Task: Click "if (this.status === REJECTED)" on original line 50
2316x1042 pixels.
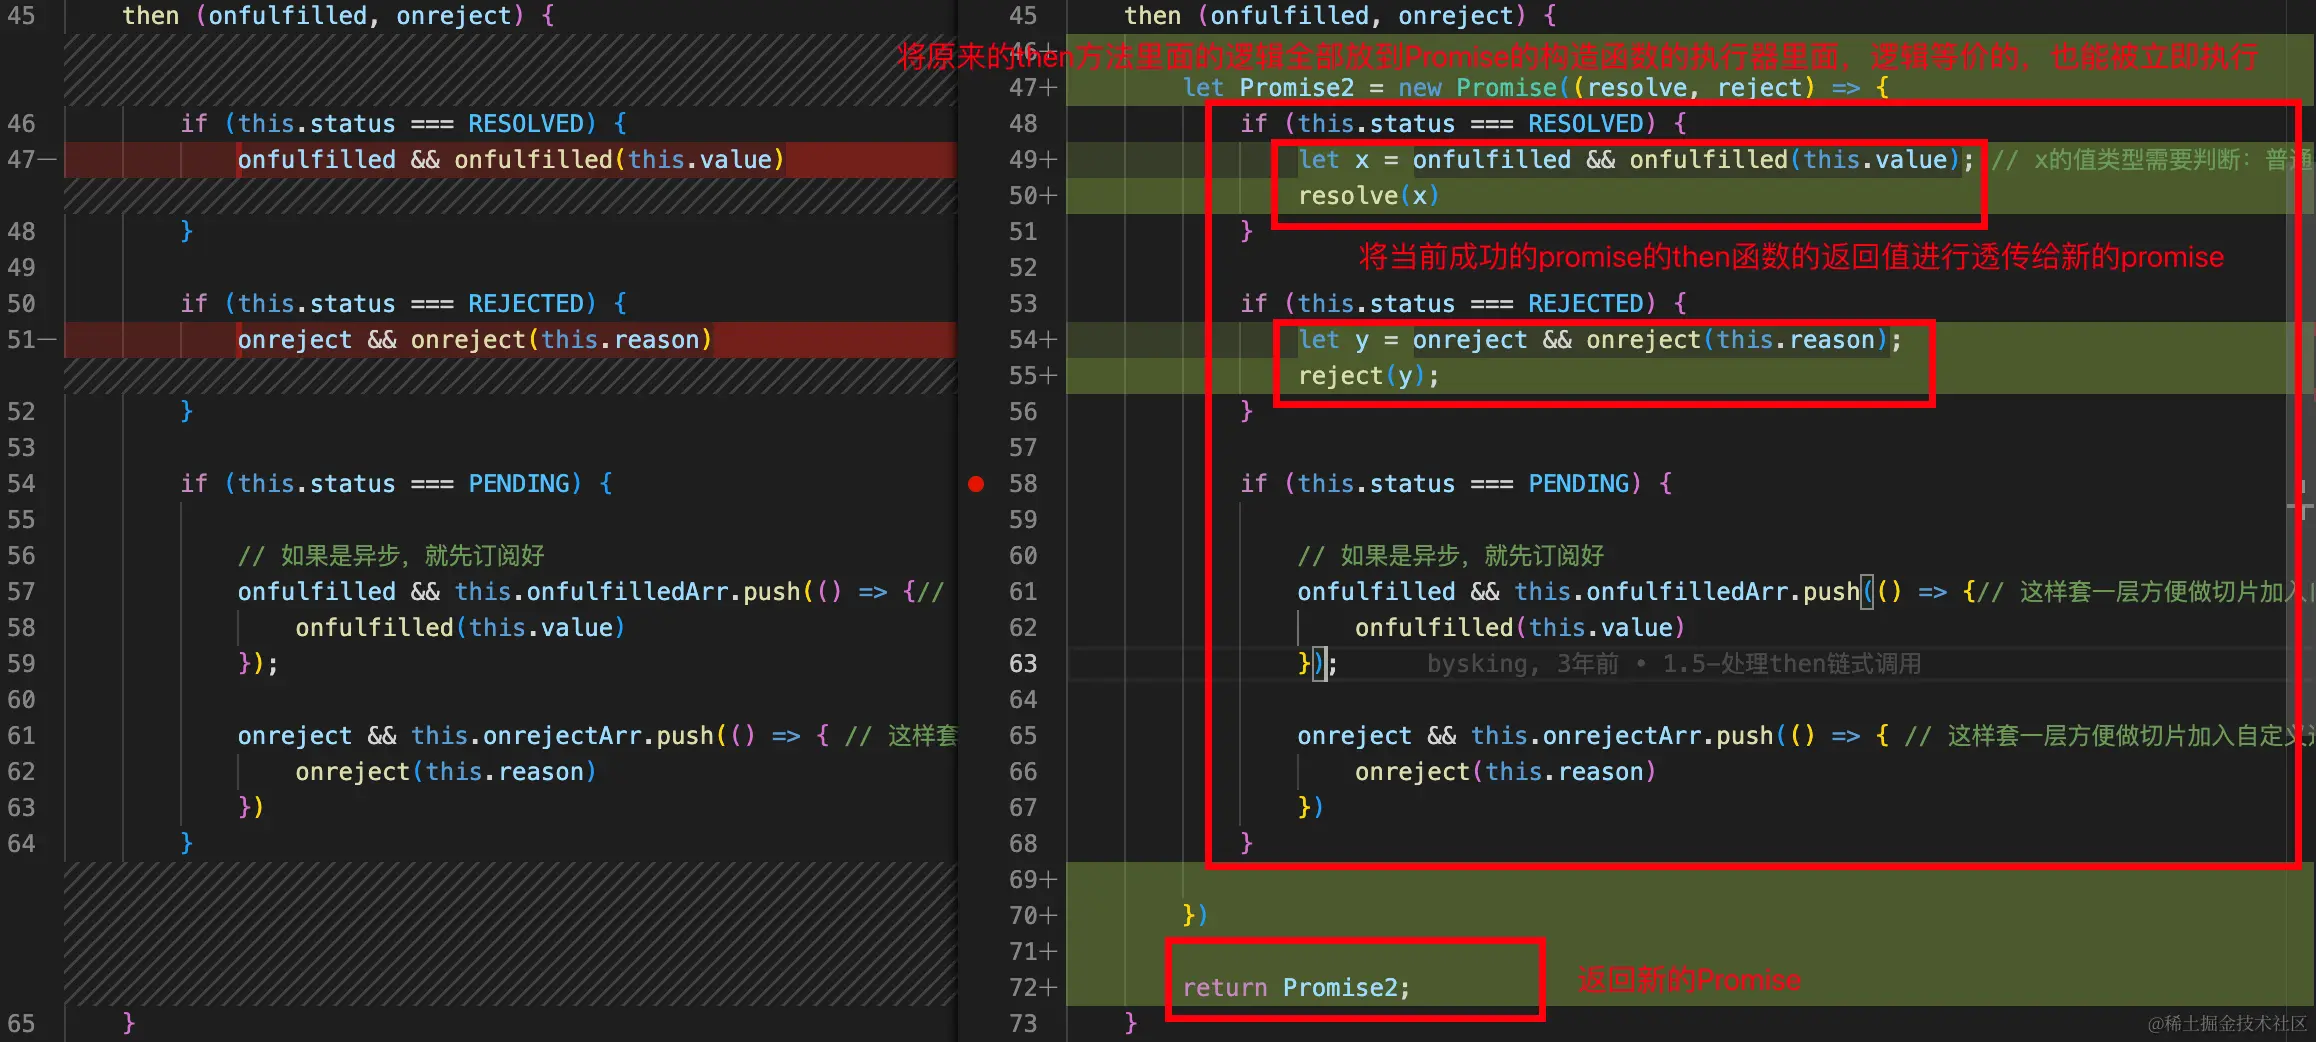Action: (388, 304)
